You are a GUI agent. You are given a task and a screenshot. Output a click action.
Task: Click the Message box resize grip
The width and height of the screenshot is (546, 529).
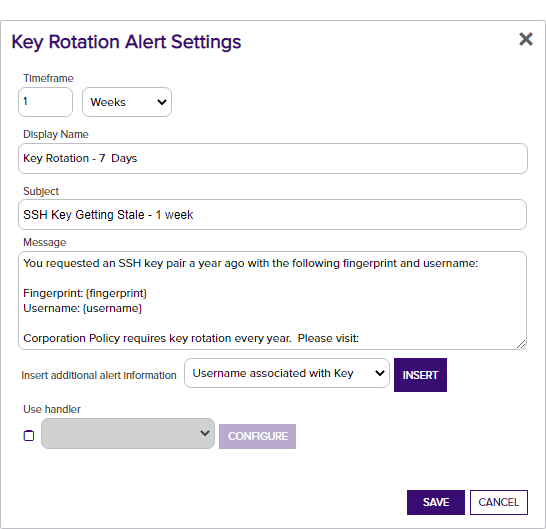tap(521, 344)
